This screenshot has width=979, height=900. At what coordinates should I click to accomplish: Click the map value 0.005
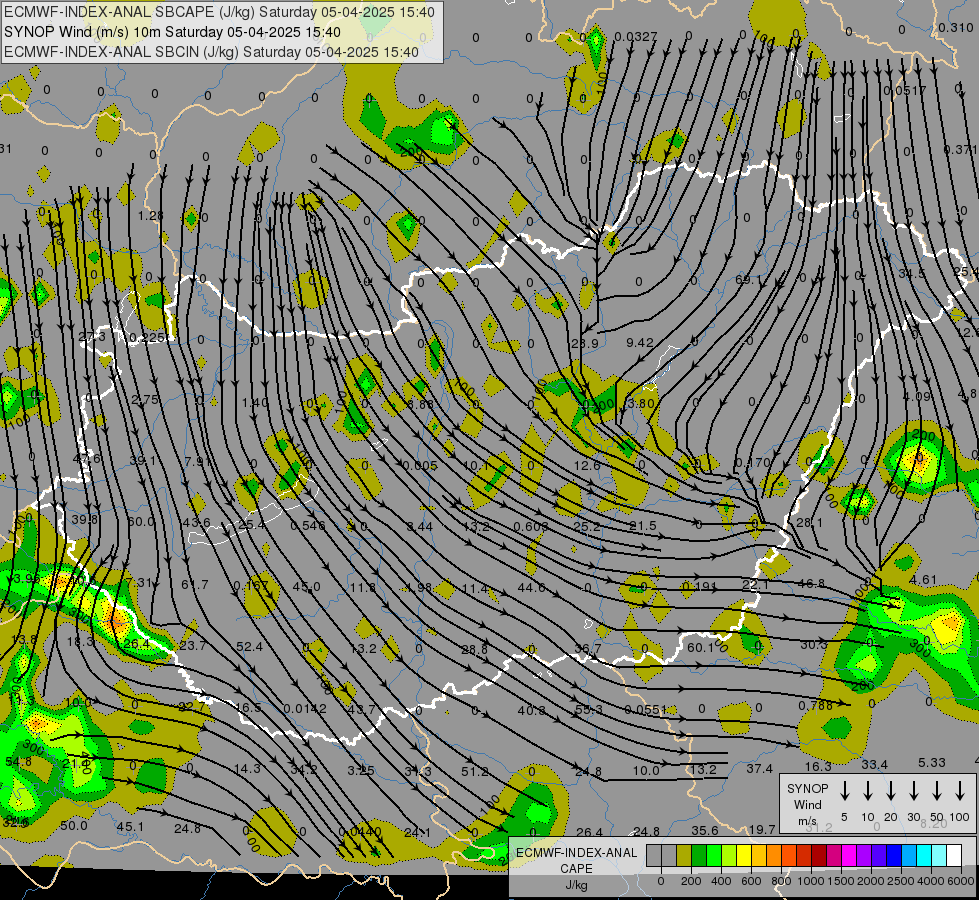[x=420, y=465]
